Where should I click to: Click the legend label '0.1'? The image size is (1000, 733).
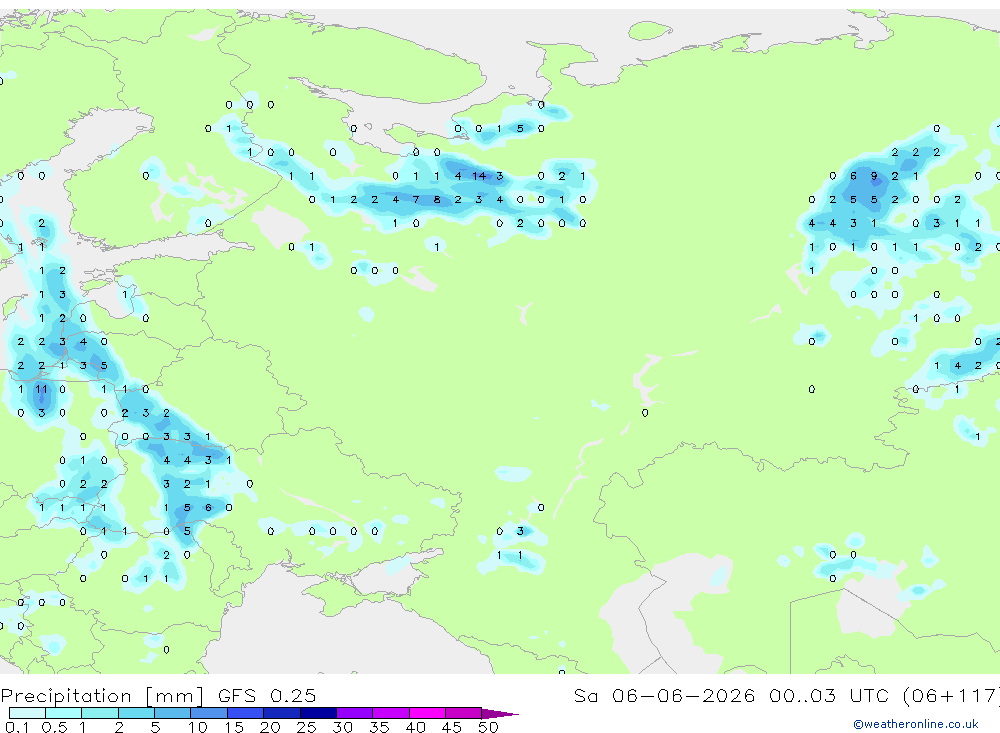coord(17,727)
